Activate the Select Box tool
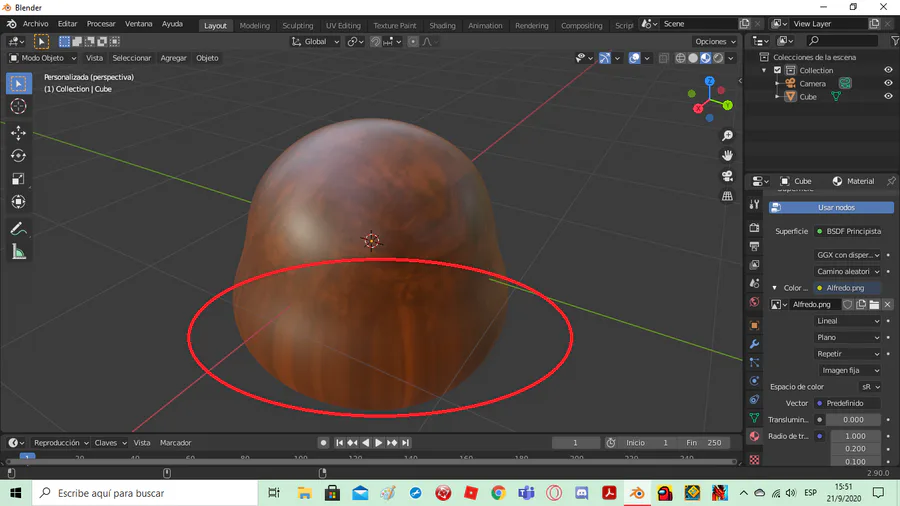 (18, 84)
